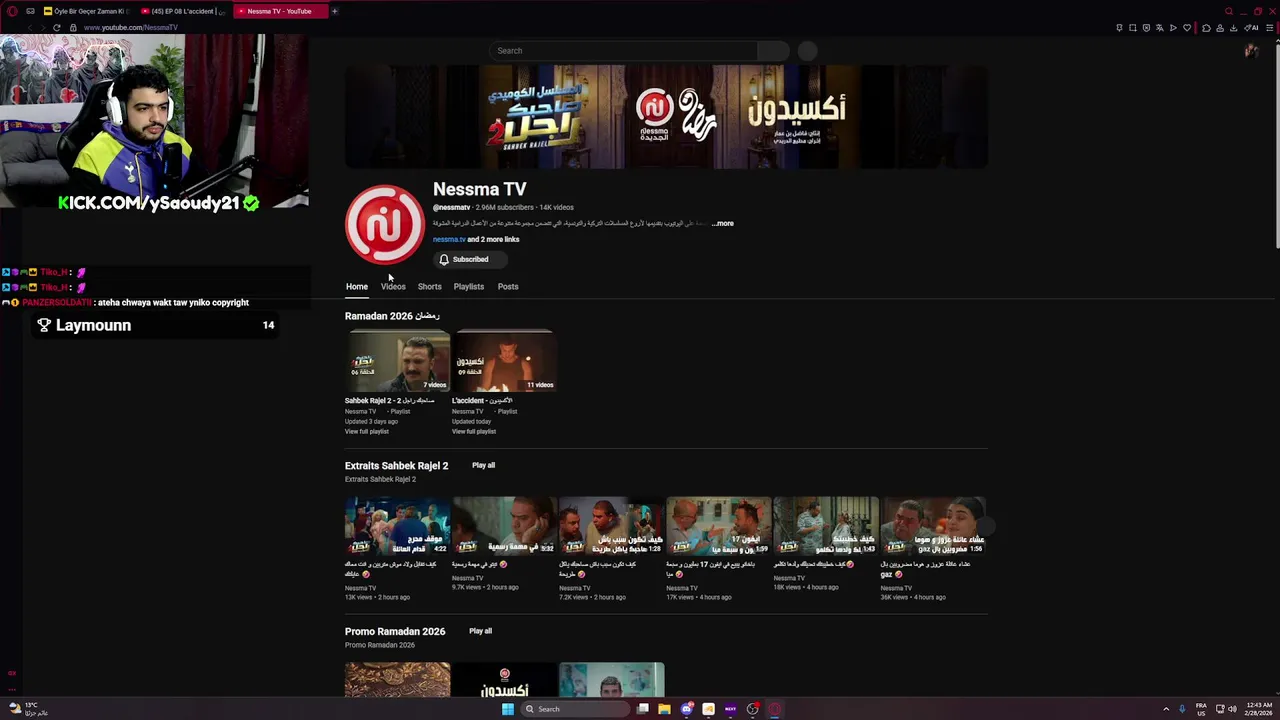This screenshot has height=720, width=1280.
Task: Open new tab with plus icon
Action: click(335, 11)
